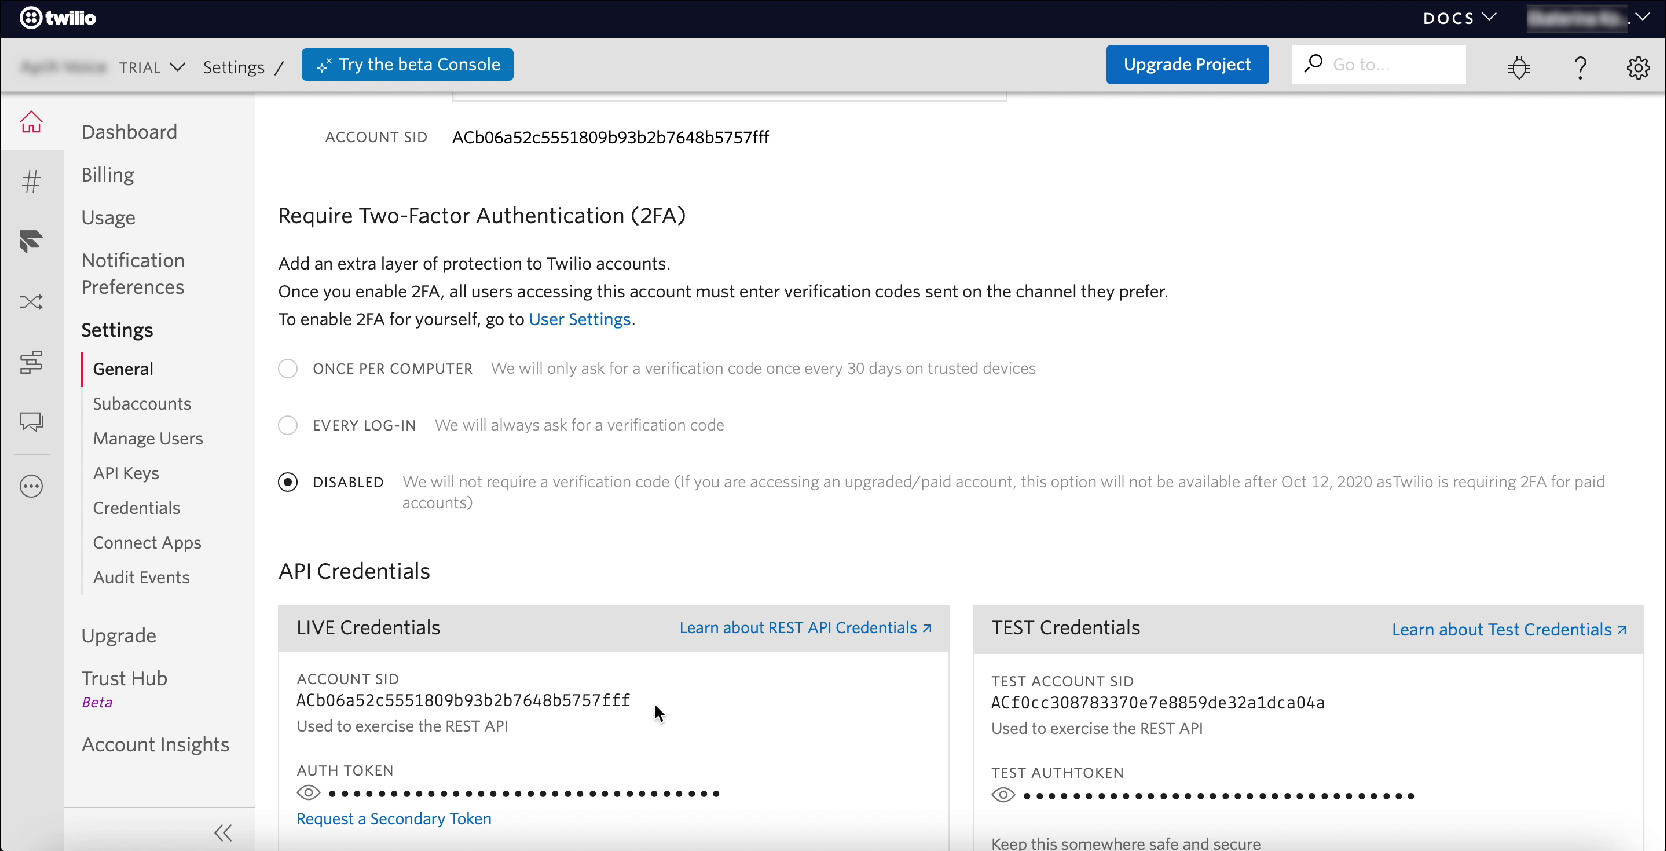Open Account Insights

[x=155, y=745]
